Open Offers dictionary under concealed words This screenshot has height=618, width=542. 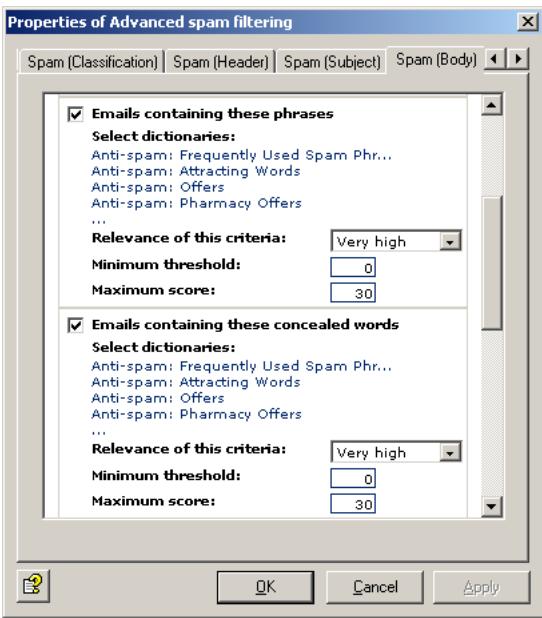click(158, 398)
